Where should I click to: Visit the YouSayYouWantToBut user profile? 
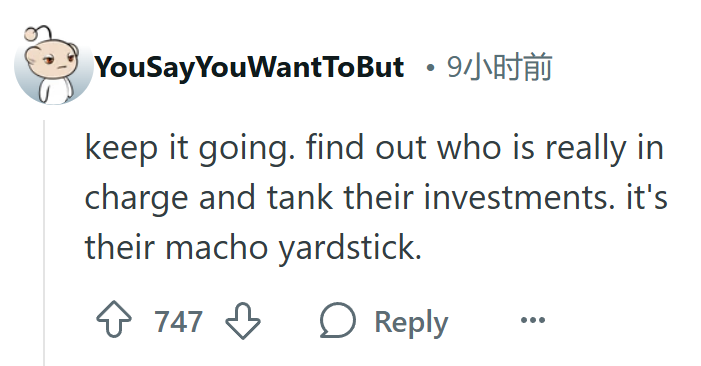click(249, 68)
